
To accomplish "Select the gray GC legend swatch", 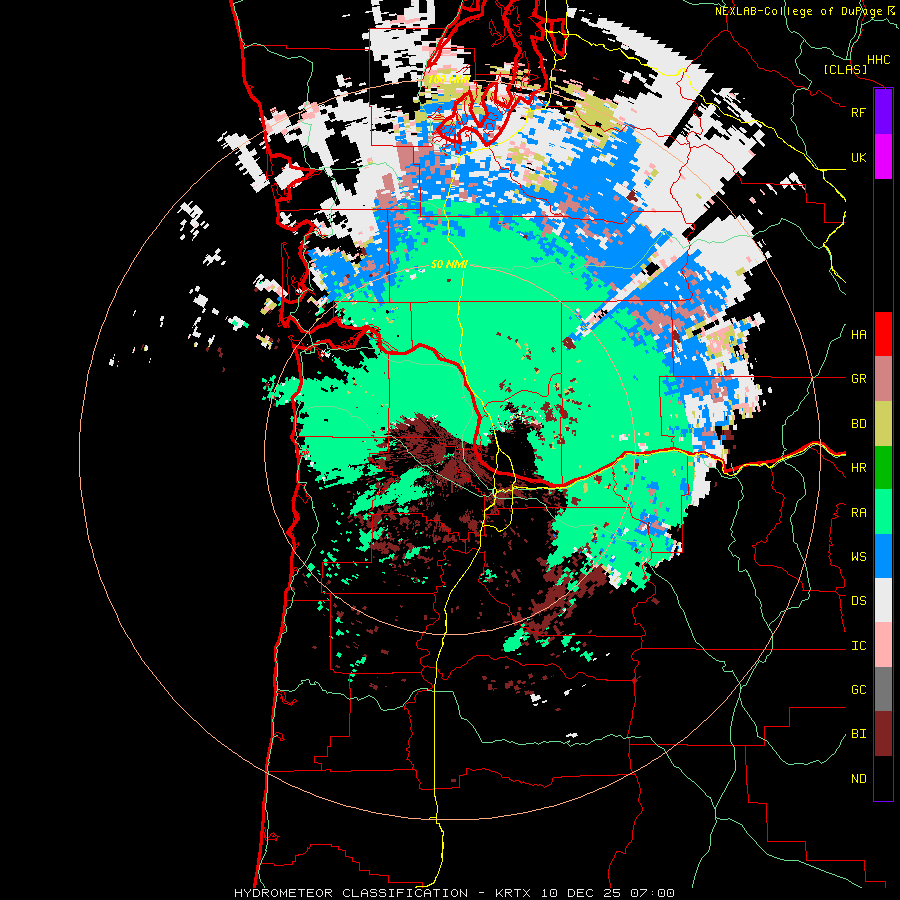I will point(883,689).
